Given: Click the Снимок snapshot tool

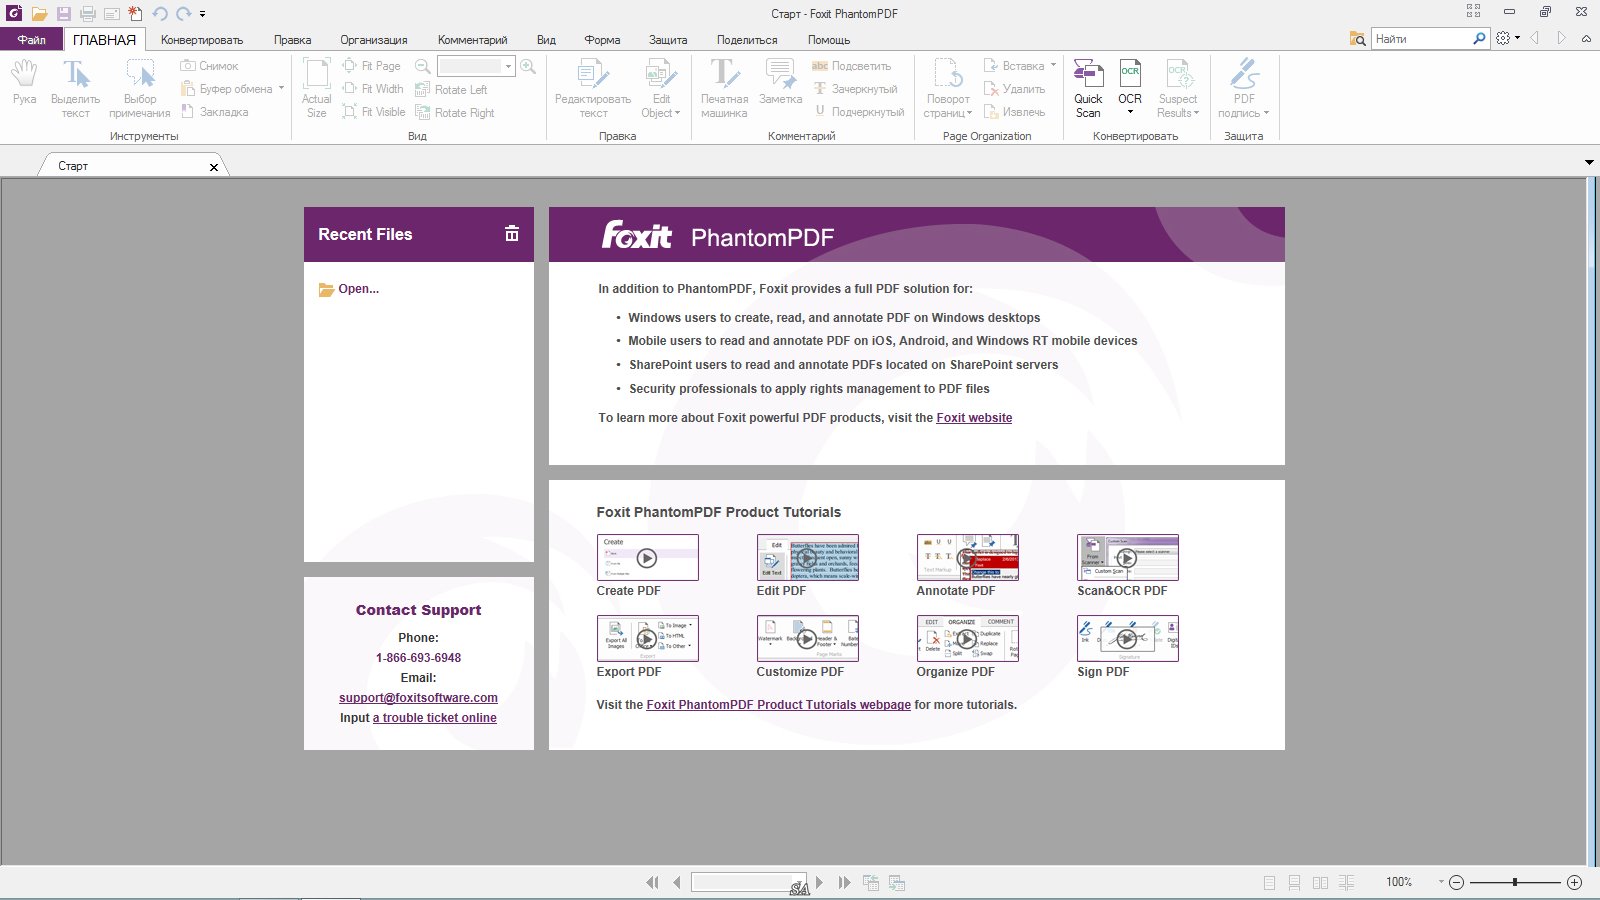Looking at the screenshot, I should pos(209,66).
